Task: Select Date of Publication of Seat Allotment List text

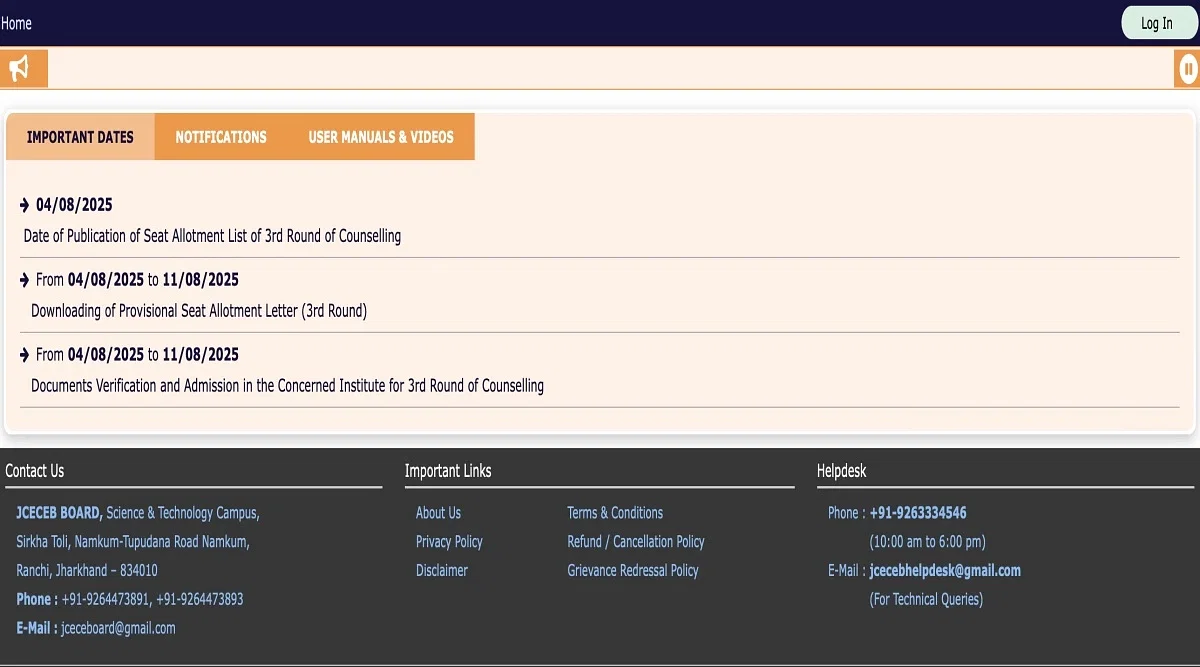Action: pyautogui.click(x=212, y=236)
